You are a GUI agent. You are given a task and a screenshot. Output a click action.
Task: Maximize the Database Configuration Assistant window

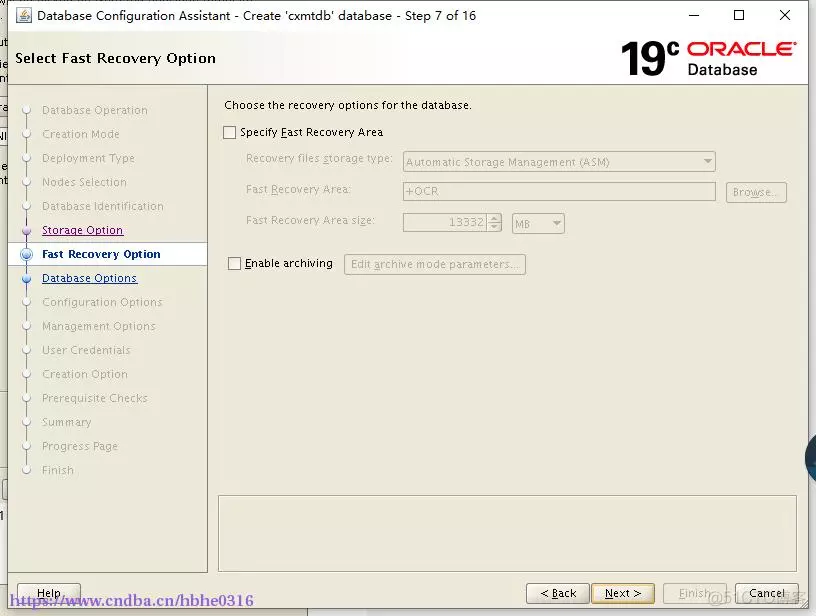pos(739,16)
